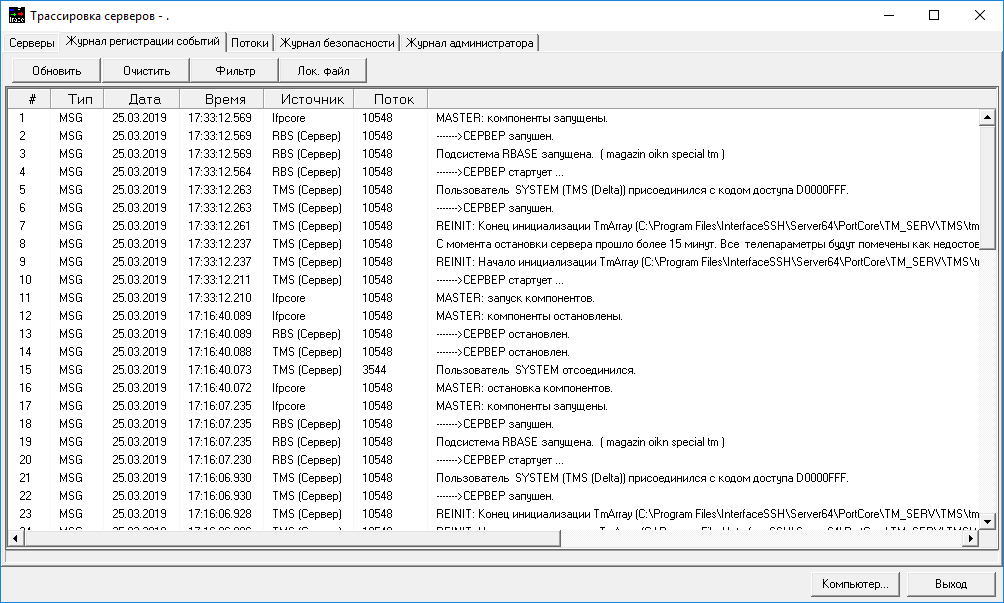Click the Тип column header

click(x=79, y=99)
